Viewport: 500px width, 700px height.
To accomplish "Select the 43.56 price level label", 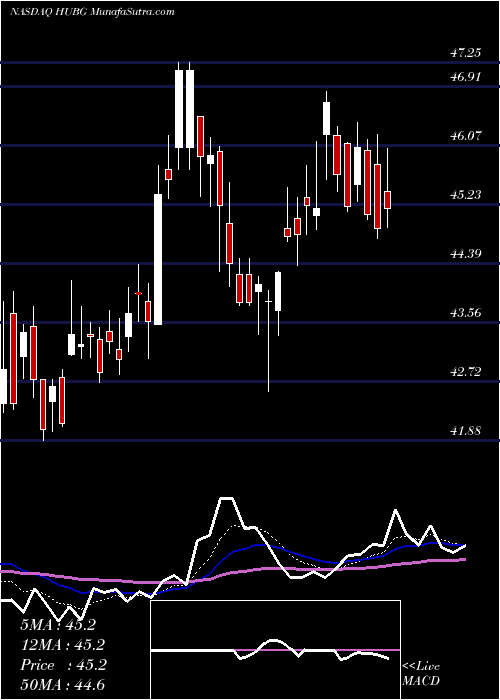I will pyautogui.click(x=466, y=312).
